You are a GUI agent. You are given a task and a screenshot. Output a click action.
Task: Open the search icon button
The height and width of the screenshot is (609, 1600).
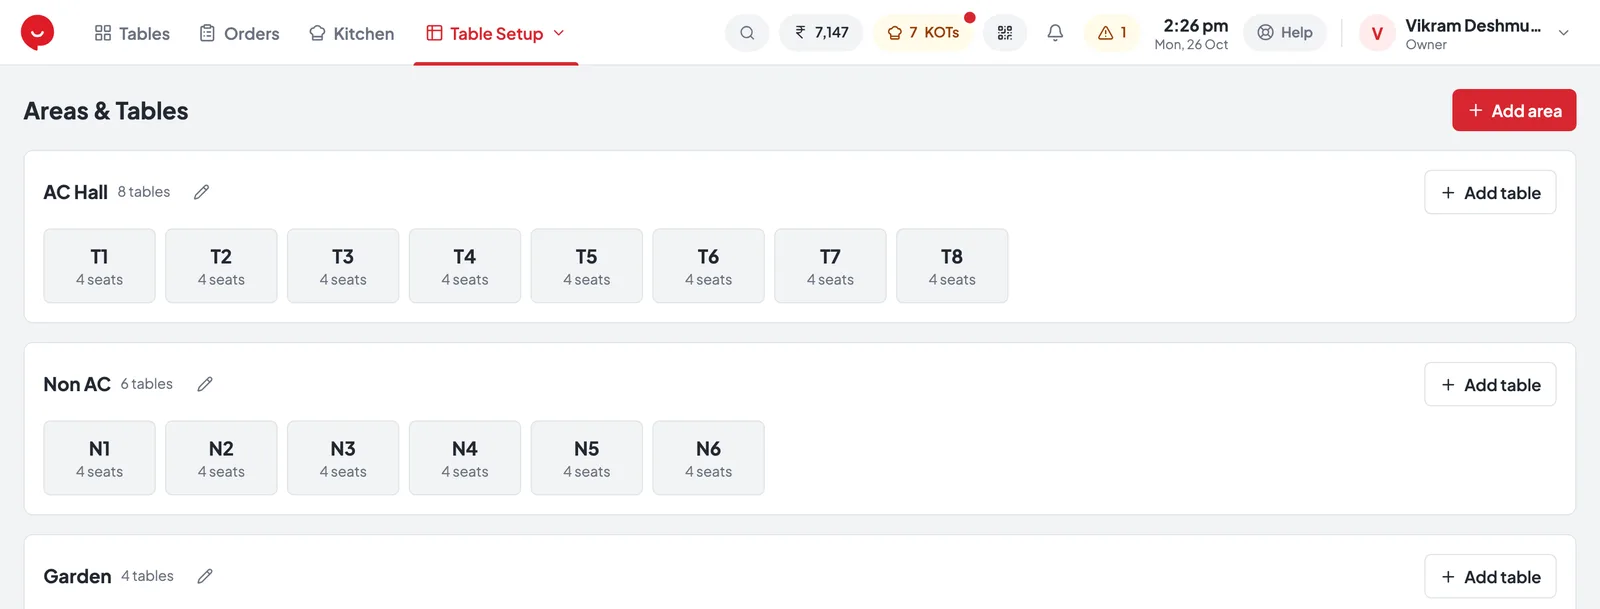747,33
